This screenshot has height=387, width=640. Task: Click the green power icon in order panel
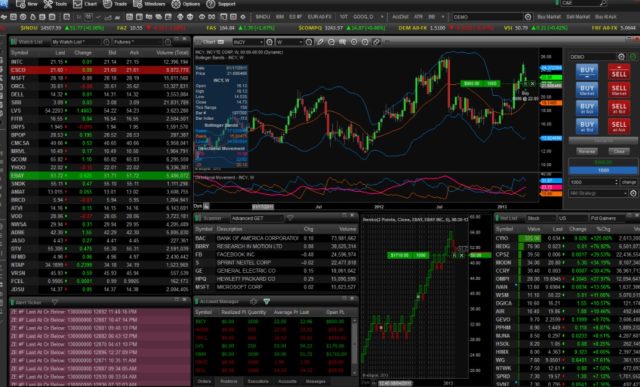tap(633, 57)
